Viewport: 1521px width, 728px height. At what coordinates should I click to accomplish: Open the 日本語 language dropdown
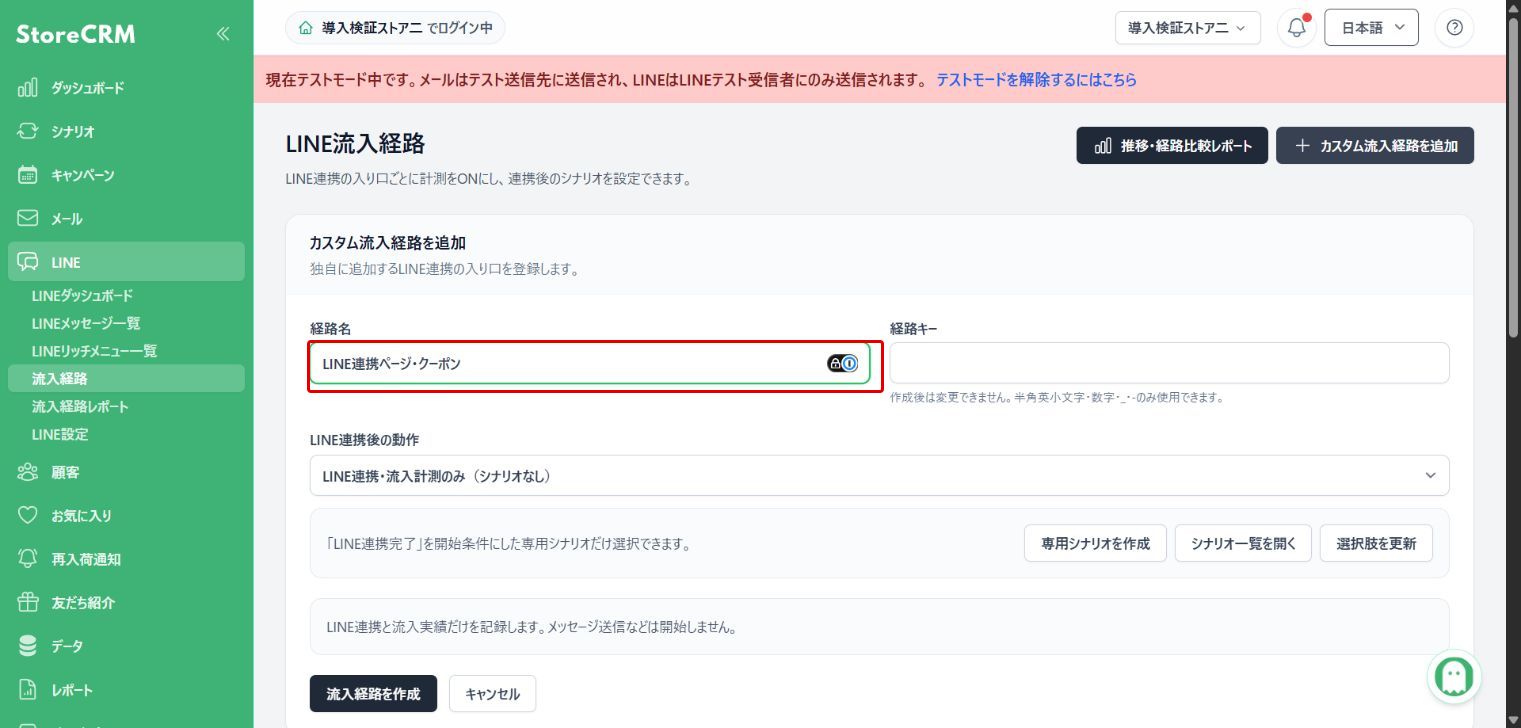(x=1372, y=28)
